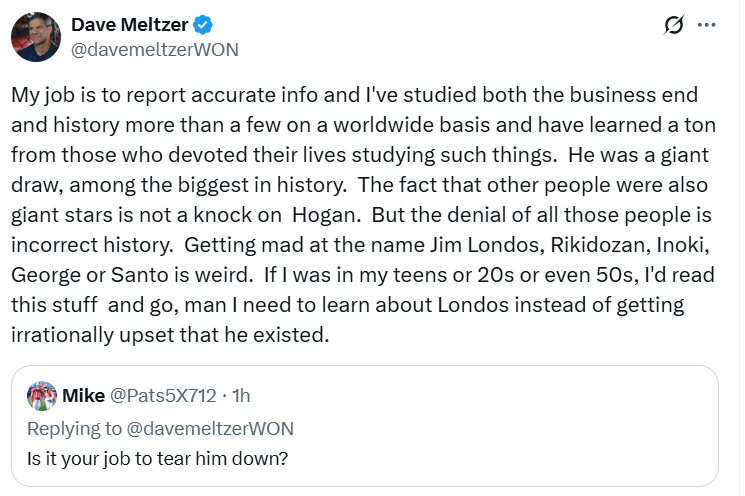Click the Grok slashed-circle icon
745x496 pixels.
(x=674, y=26)
